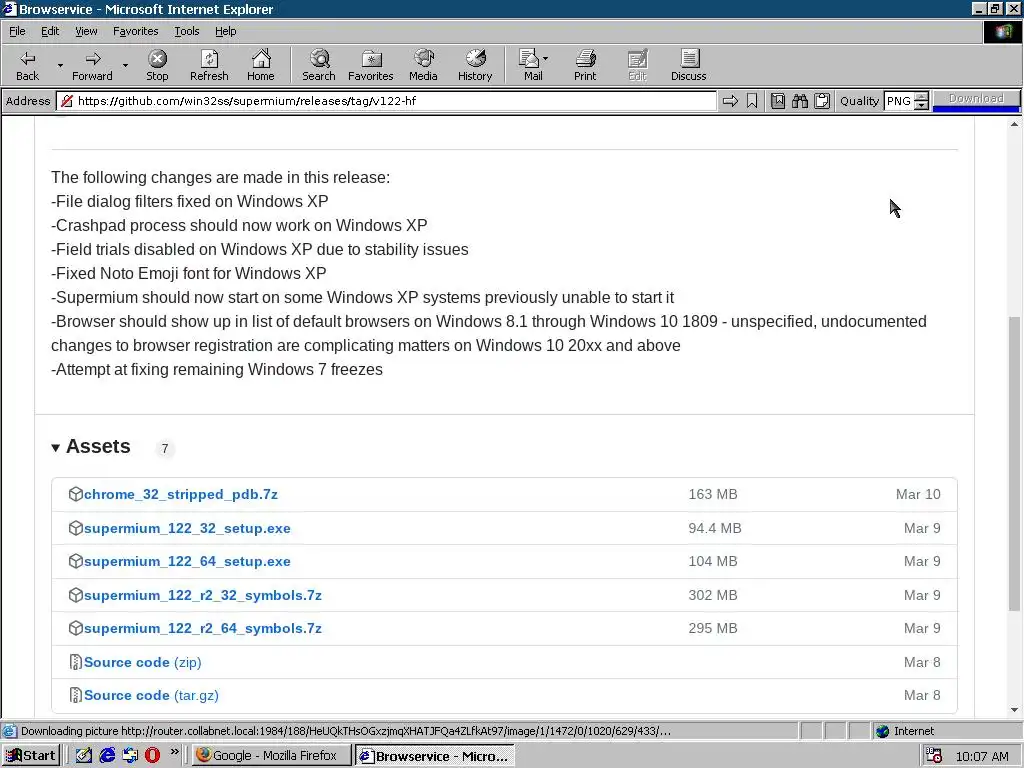The image size is (1024, 768).
Task: Collapse the Assets section triangle
Action: point(56,447)
